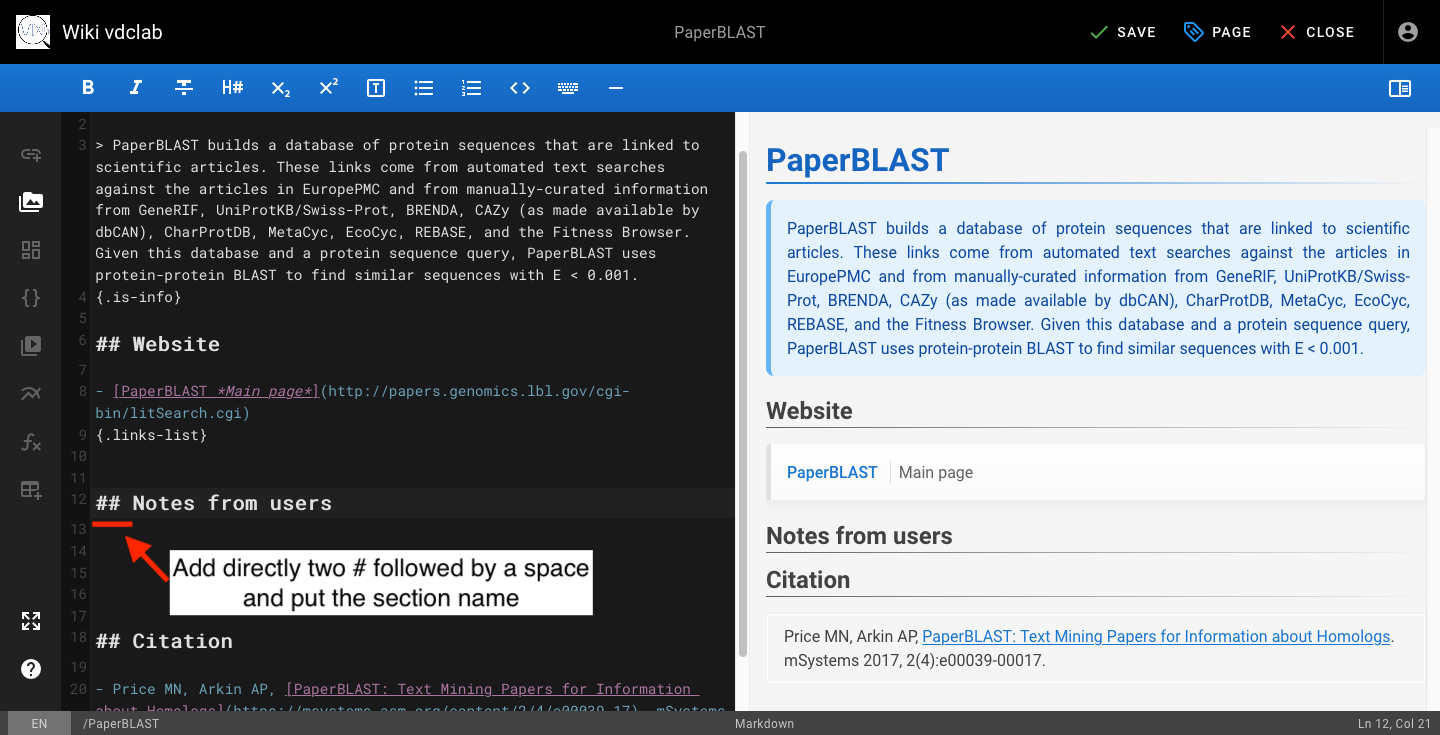The width and height of the screenshot is (1440, 735).
Task: Place cursor on '## Notes from users' line
Action: tap(214, 503)
